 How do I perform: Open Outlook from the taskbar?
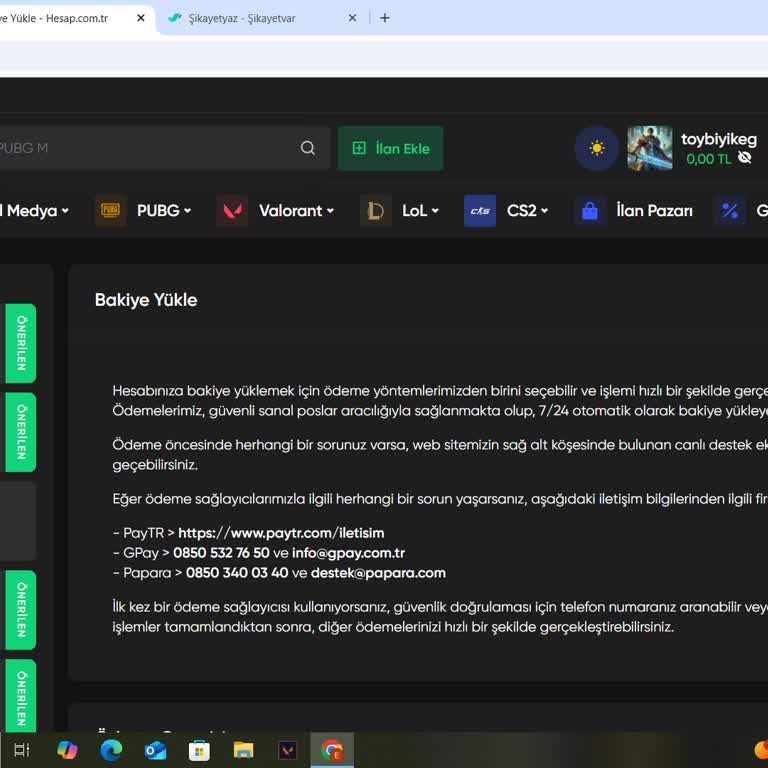click(x=155, y=750)
